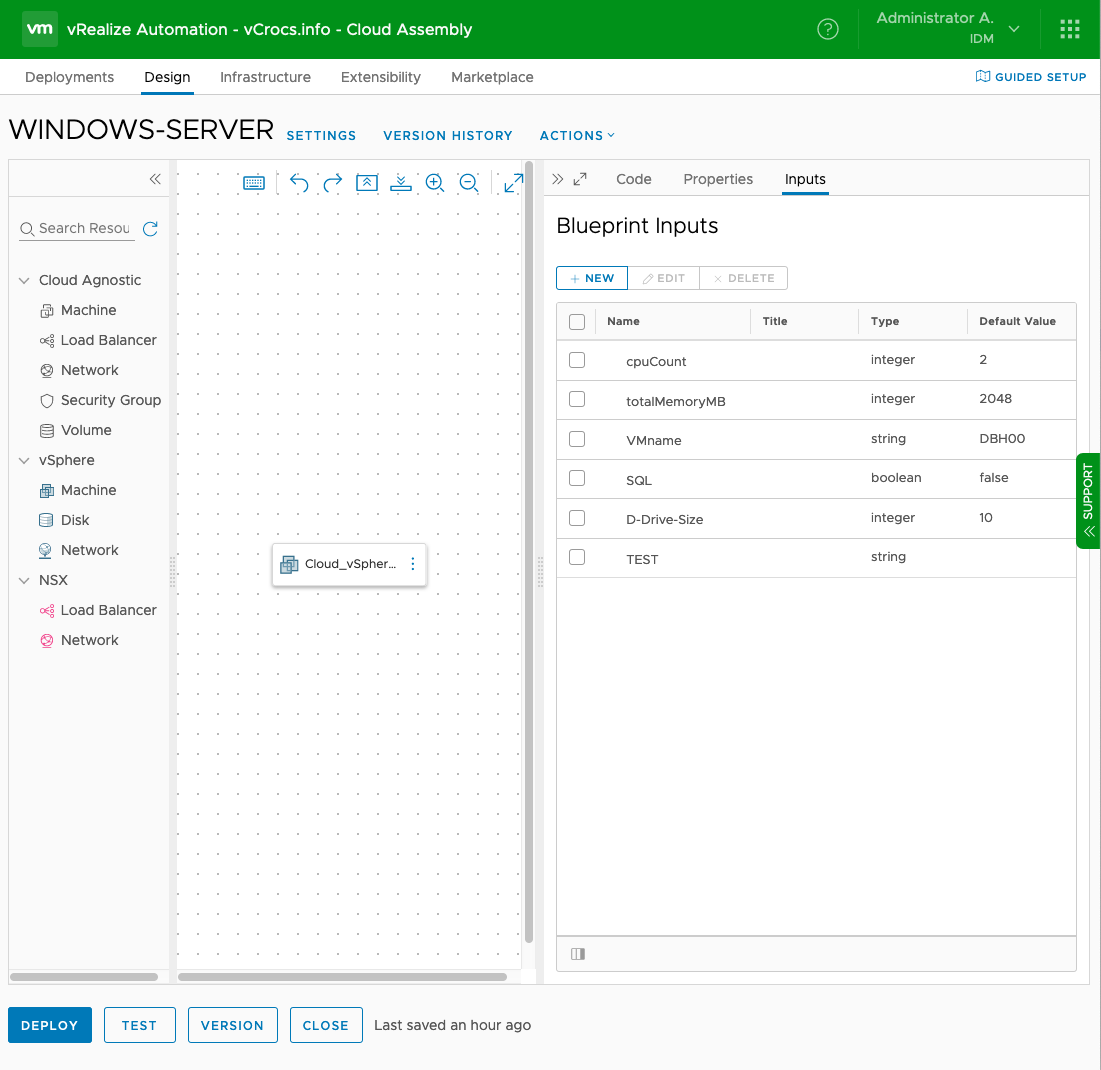Image resolution: width=1101 pixels, height=1070 pixels.
Task: Collapse the Cloud Agnostic resource group
Action: coord(24,281)
